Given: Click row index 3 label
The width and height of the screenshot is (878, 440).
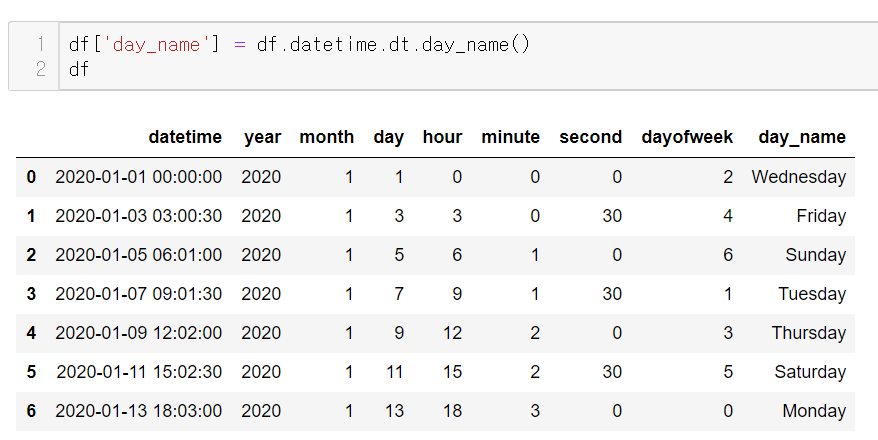Looking at the screenshot, I should point(31,294).
